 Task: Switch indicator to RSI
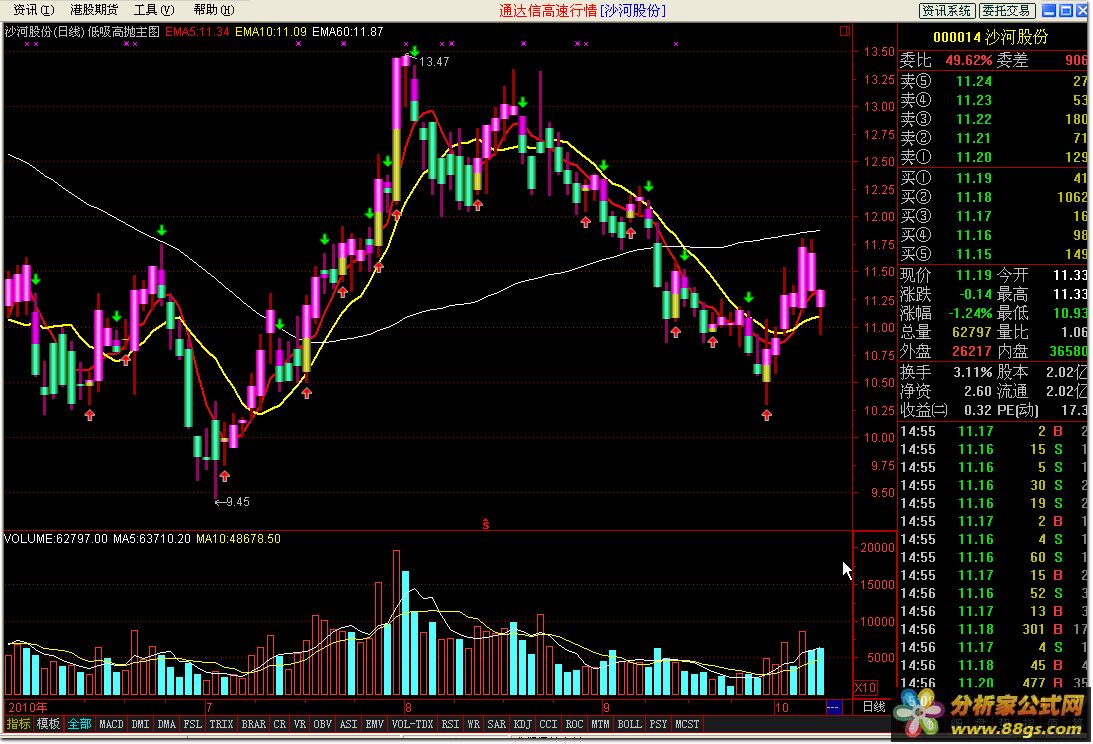tap(450, 724)
